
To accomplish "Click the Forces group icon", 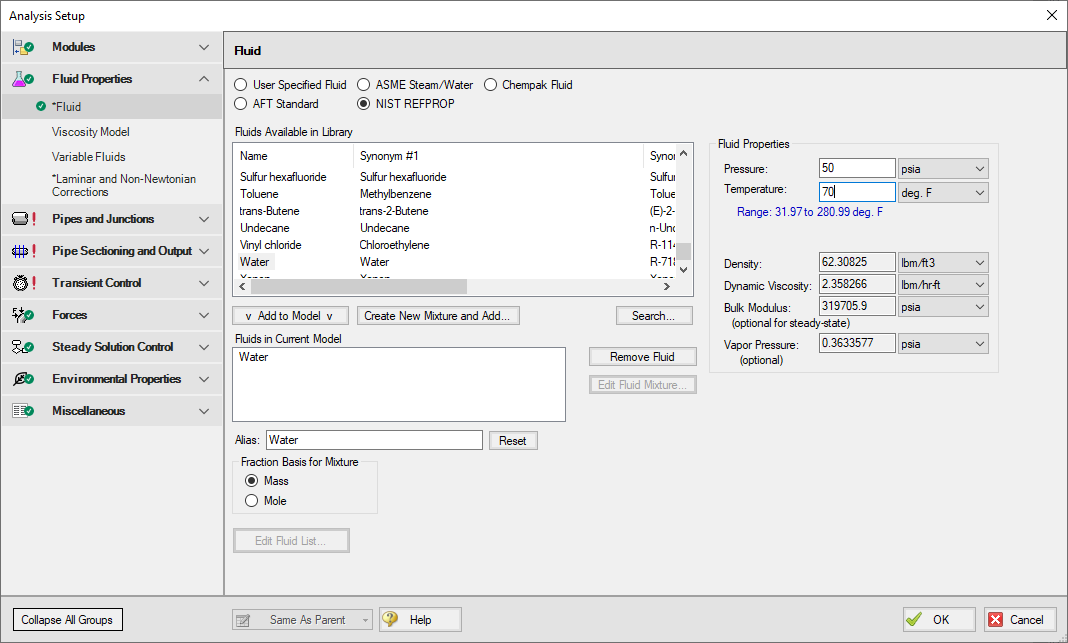I will [x=23, y=315].
